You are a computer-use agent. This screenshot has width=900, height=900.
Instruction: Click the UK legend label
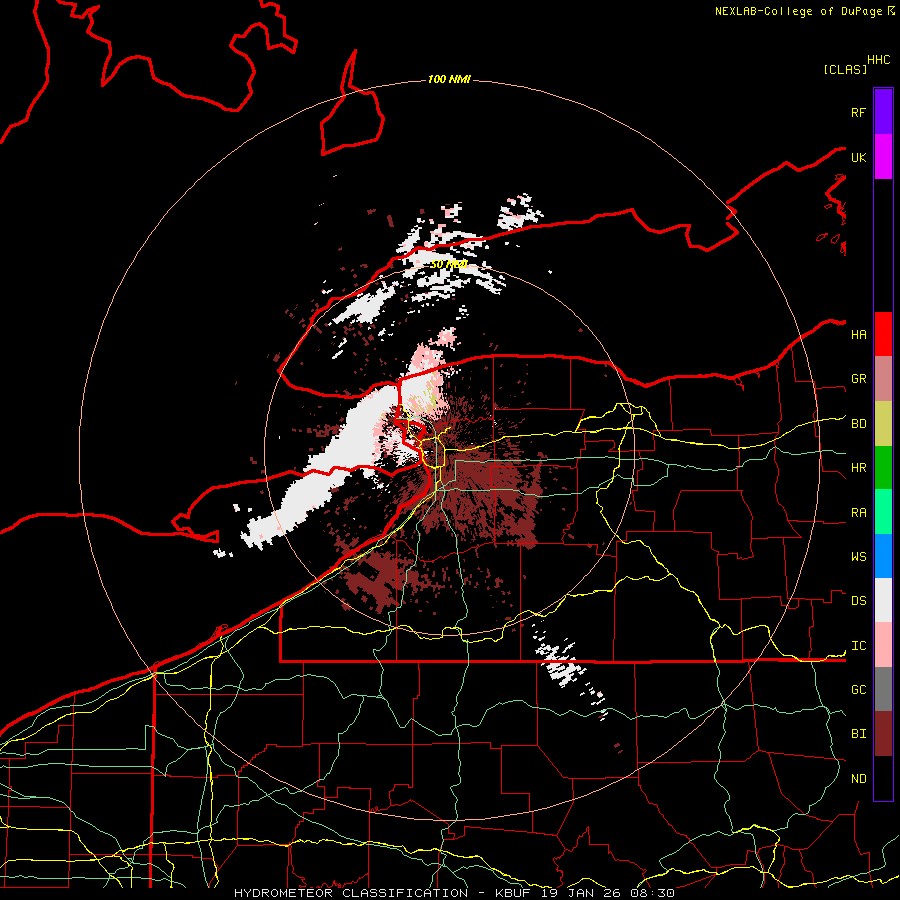coord(858,157)
